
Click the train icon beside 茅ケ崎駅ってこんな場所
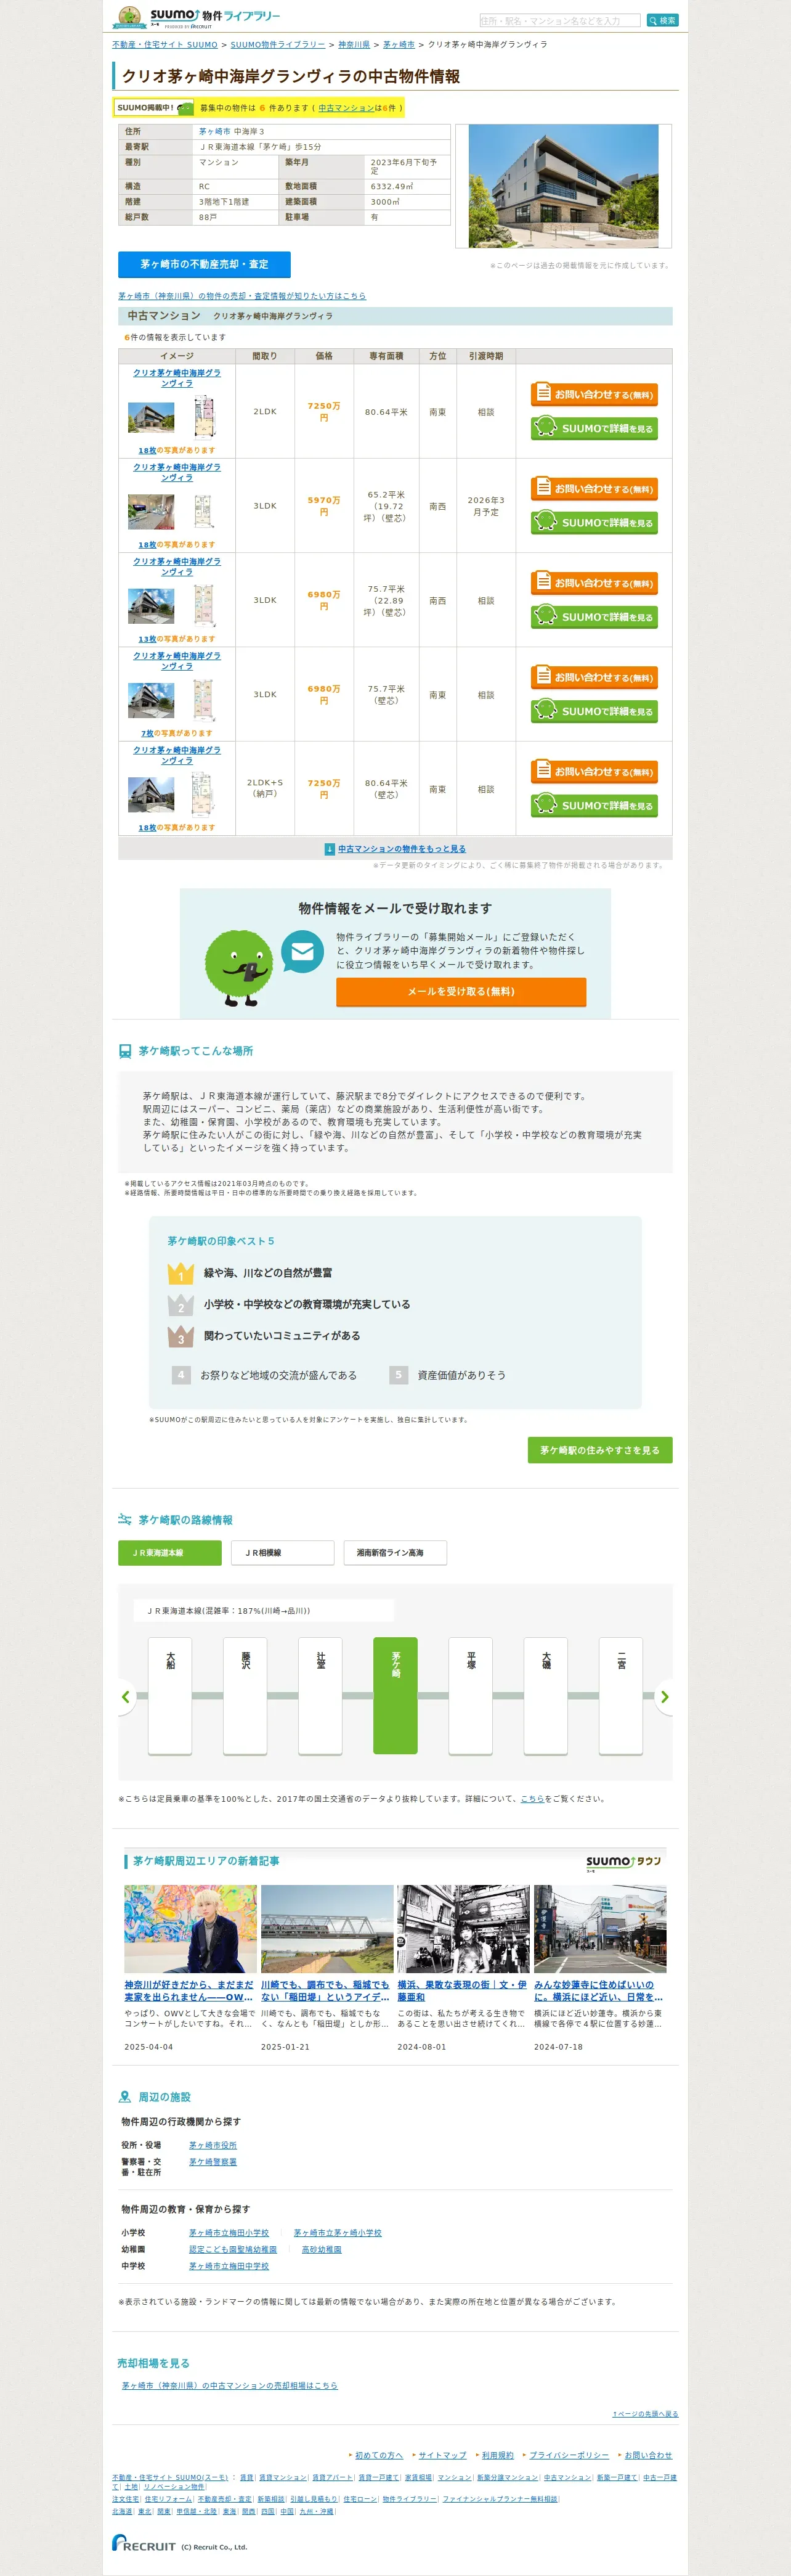pos(125,1051)
